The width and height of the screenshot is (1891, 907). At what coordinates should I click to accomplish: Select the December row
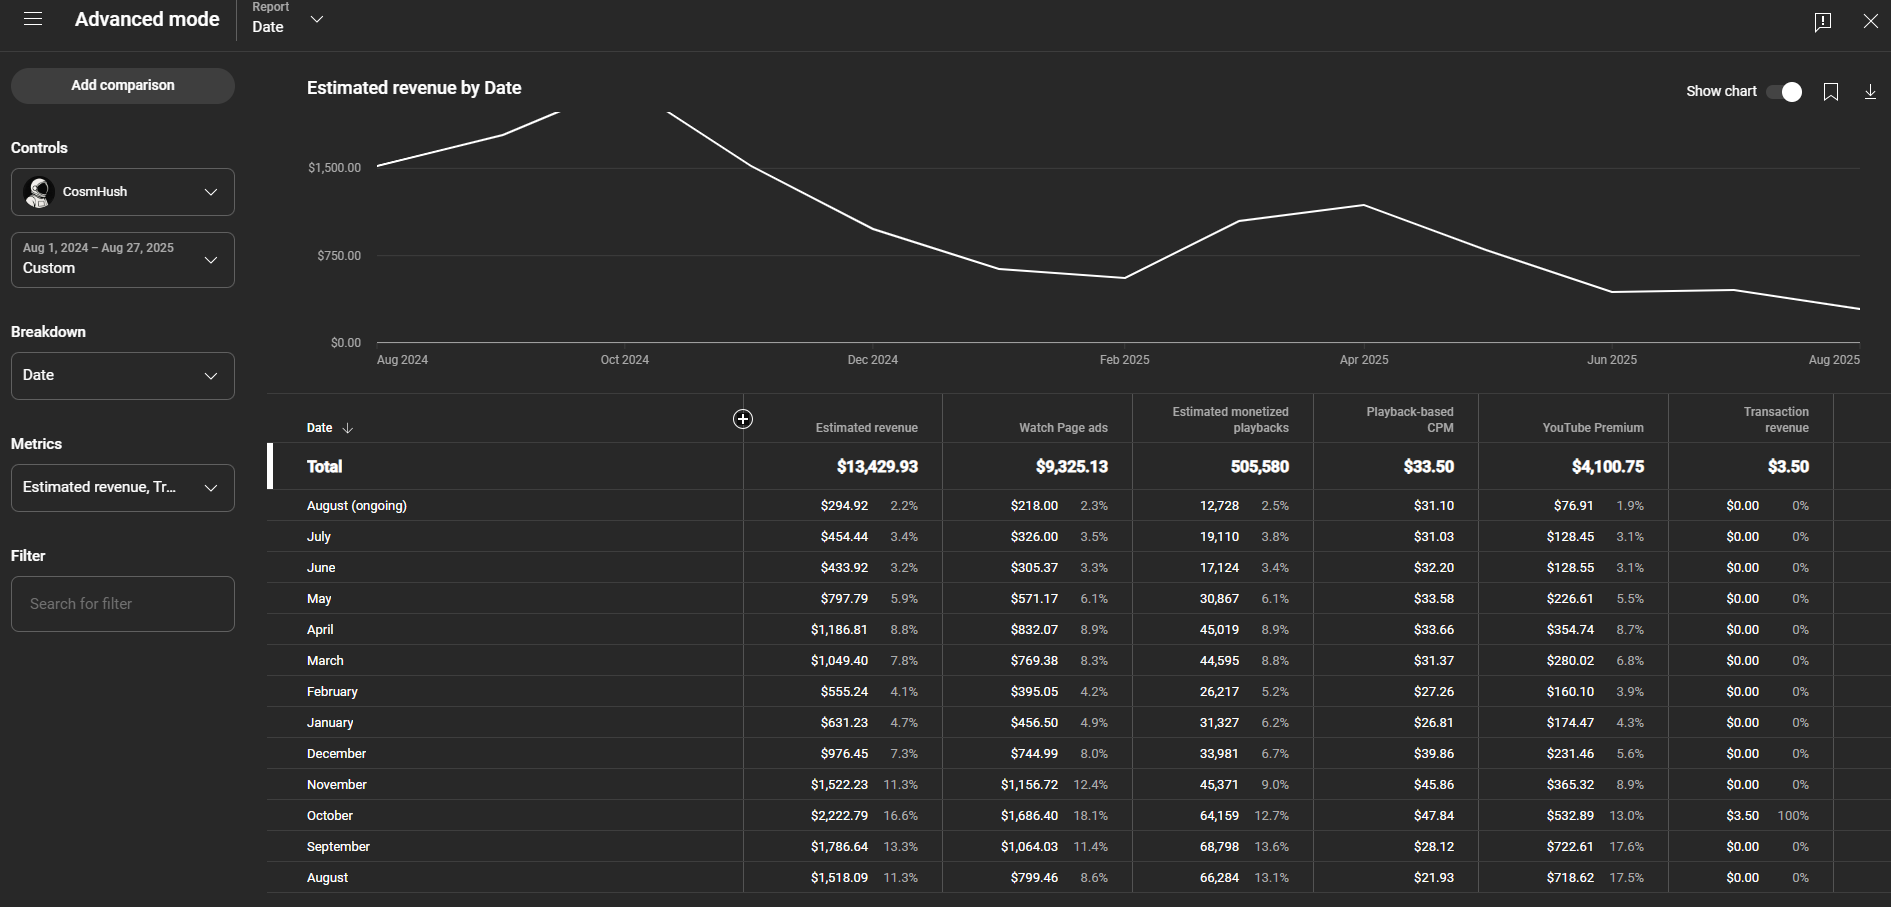click(x=1079, y=754)
